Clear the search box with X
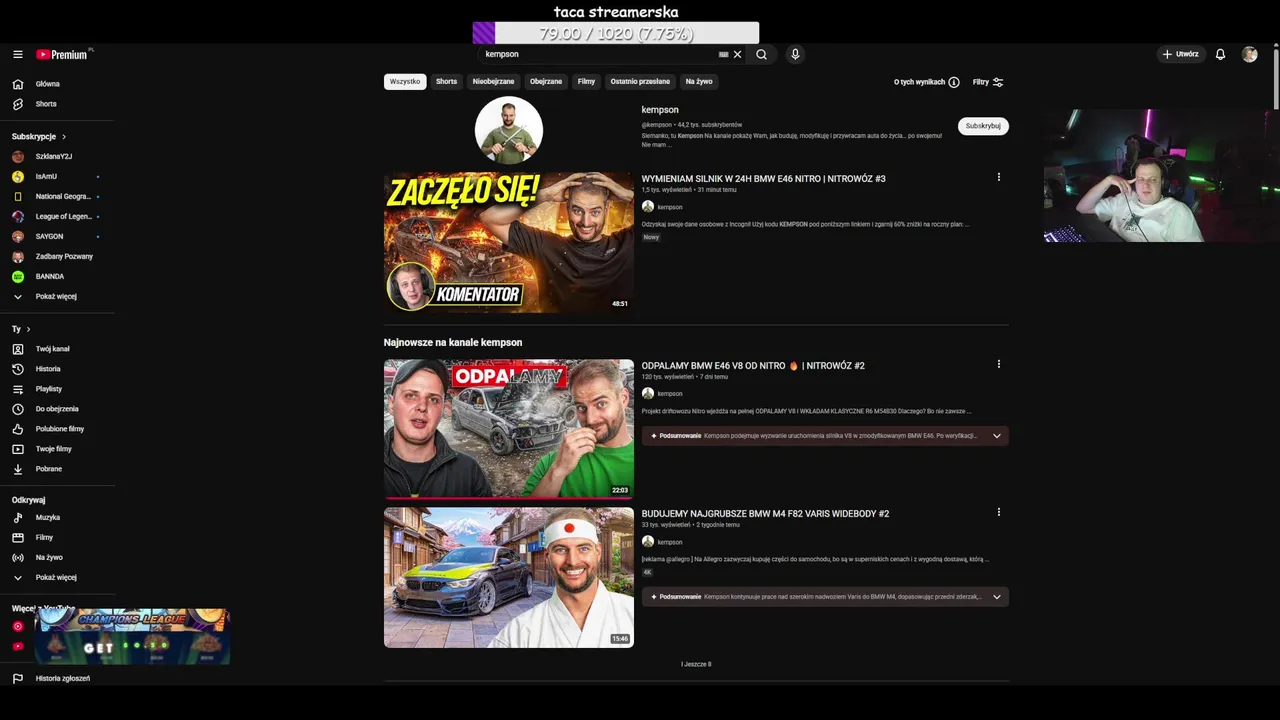The width and height of the screenshot is (1280, 720). coord(738,54)
